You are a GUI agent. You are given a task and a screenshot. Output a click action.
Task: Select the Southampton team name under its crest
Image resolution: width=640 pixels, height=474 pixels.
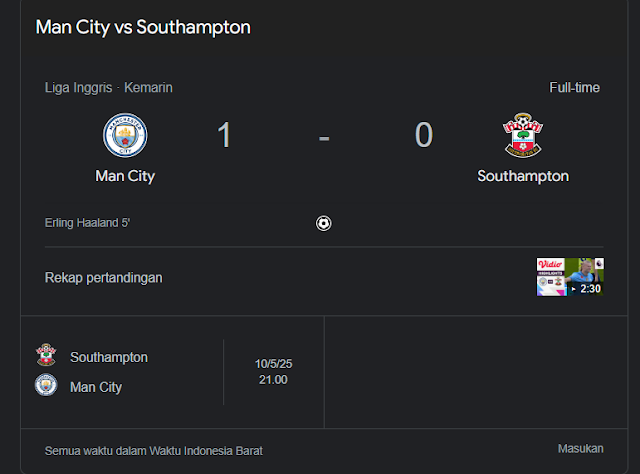523,176
